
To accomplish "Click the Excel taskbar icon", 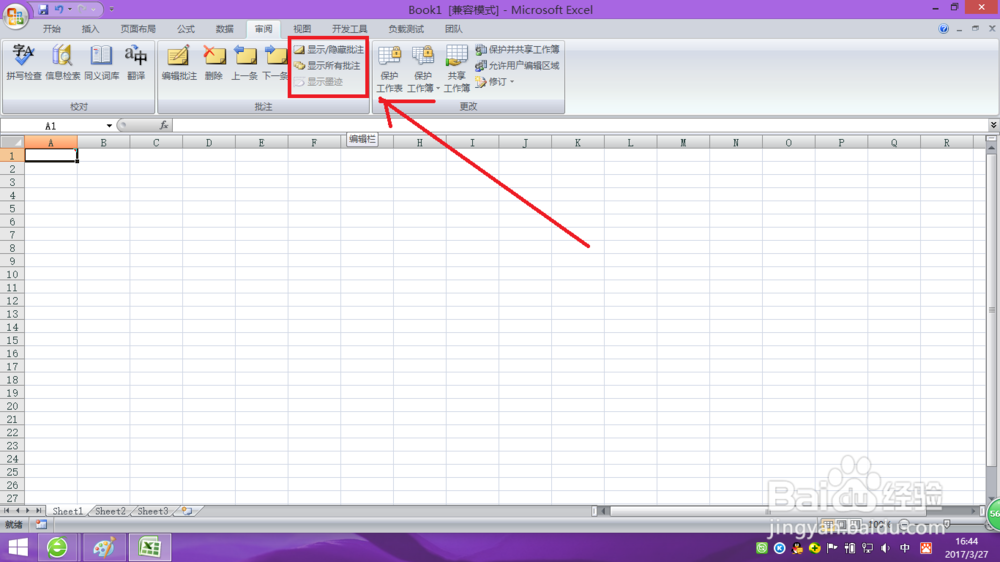I will pos(150,547).
